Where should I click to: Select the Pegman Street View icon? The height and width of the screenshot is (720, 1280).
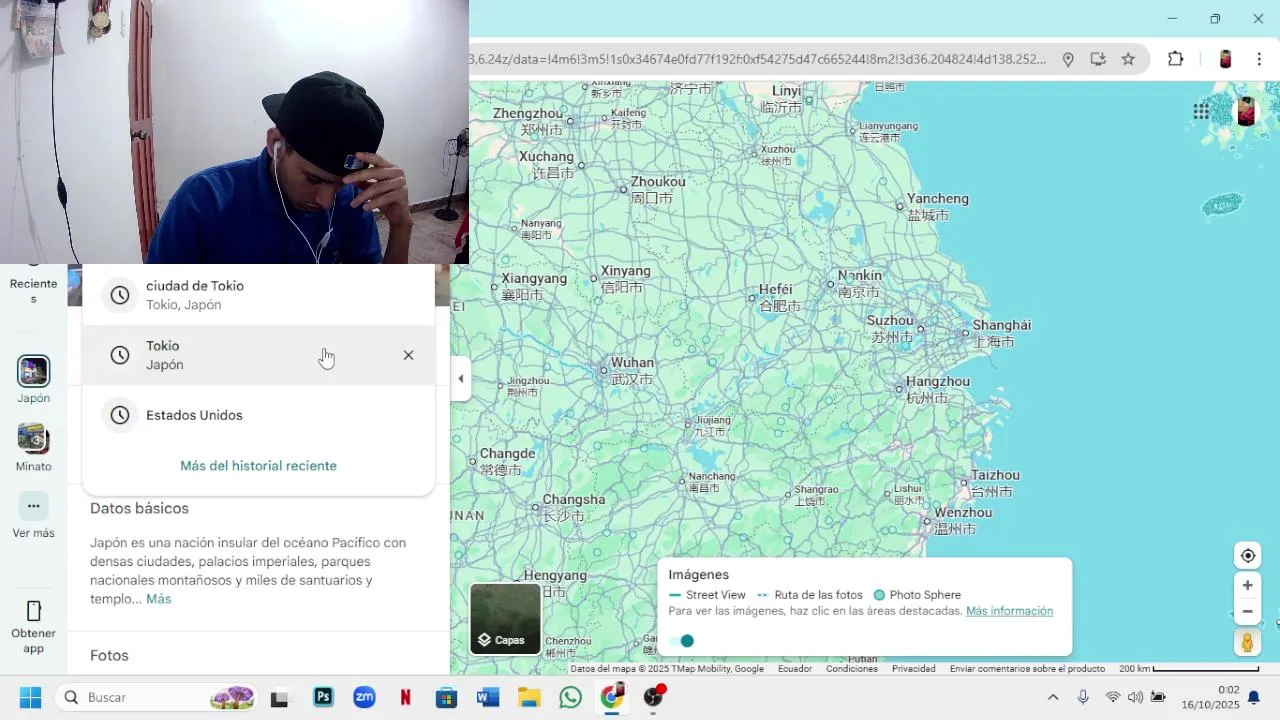(1247, 642)
